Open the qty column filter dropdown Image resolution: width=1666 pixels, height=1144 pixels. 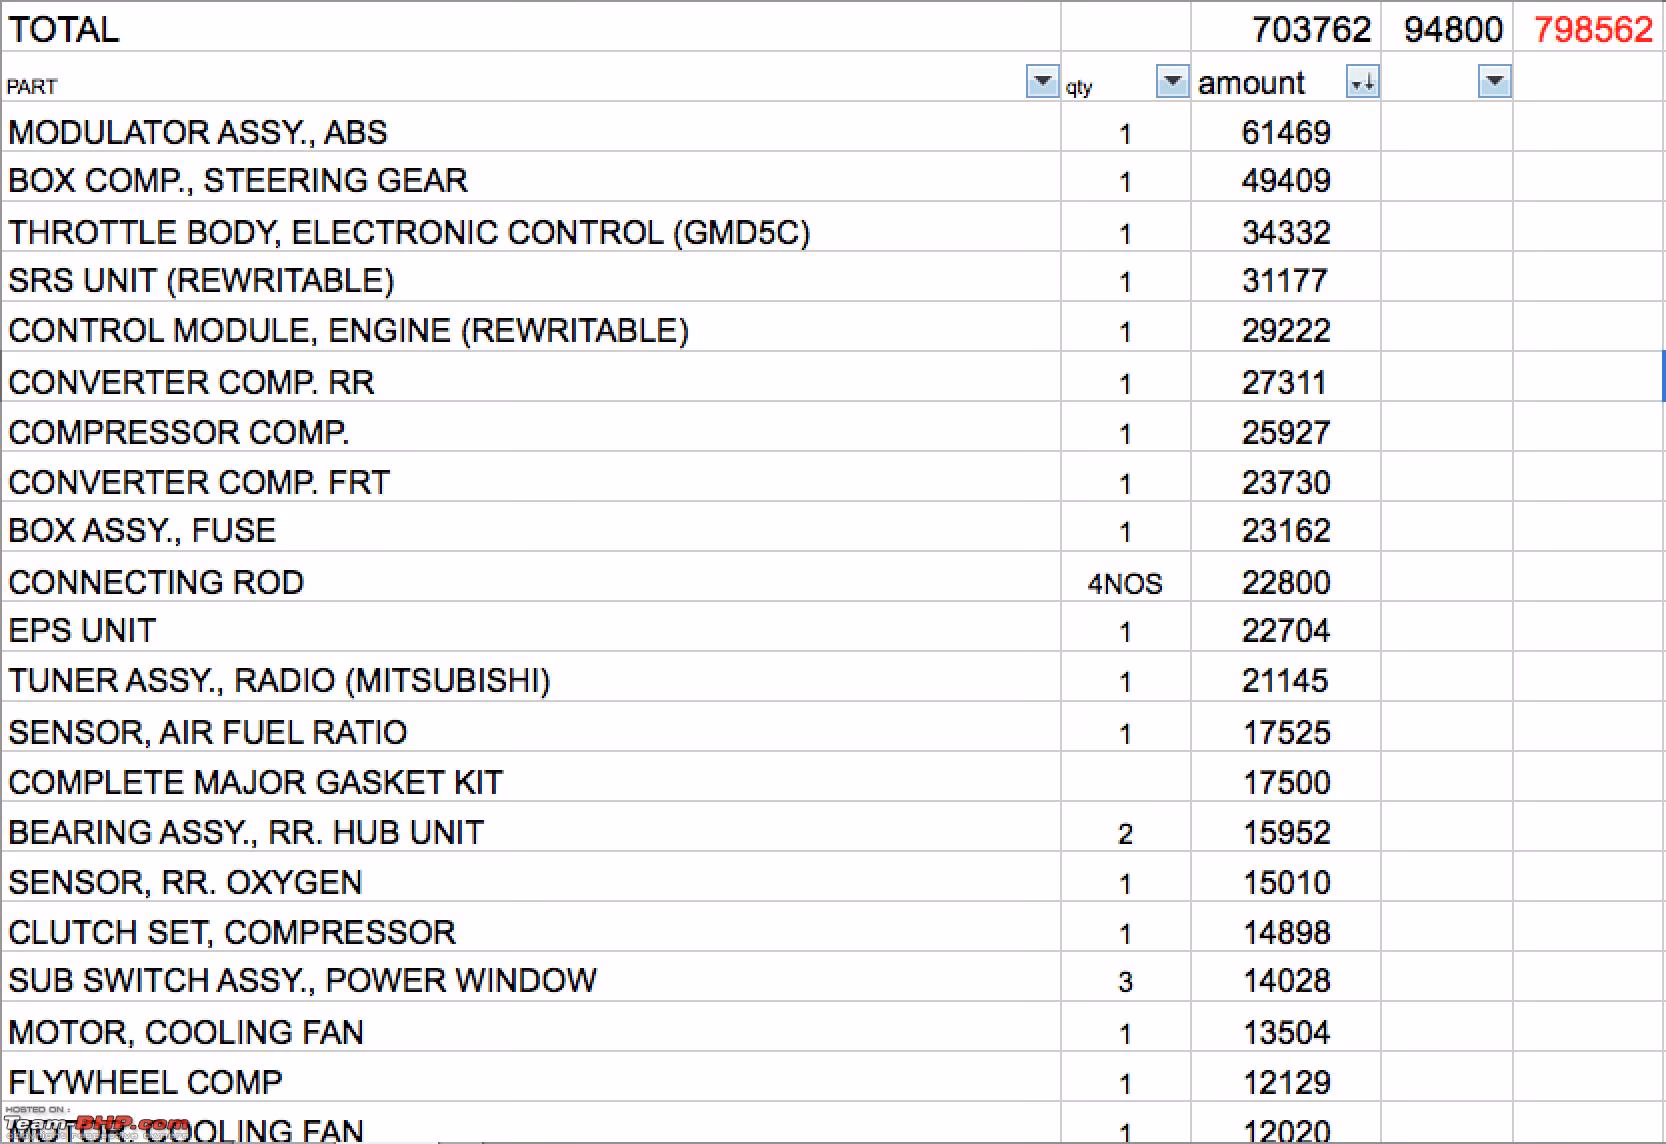coord(1171,81)
